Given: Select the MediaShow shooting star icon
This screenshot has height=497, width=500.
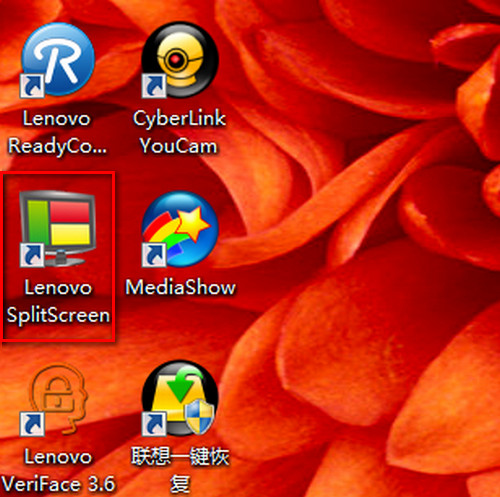Looking at the screenshot, I should [x=180, y=229].
